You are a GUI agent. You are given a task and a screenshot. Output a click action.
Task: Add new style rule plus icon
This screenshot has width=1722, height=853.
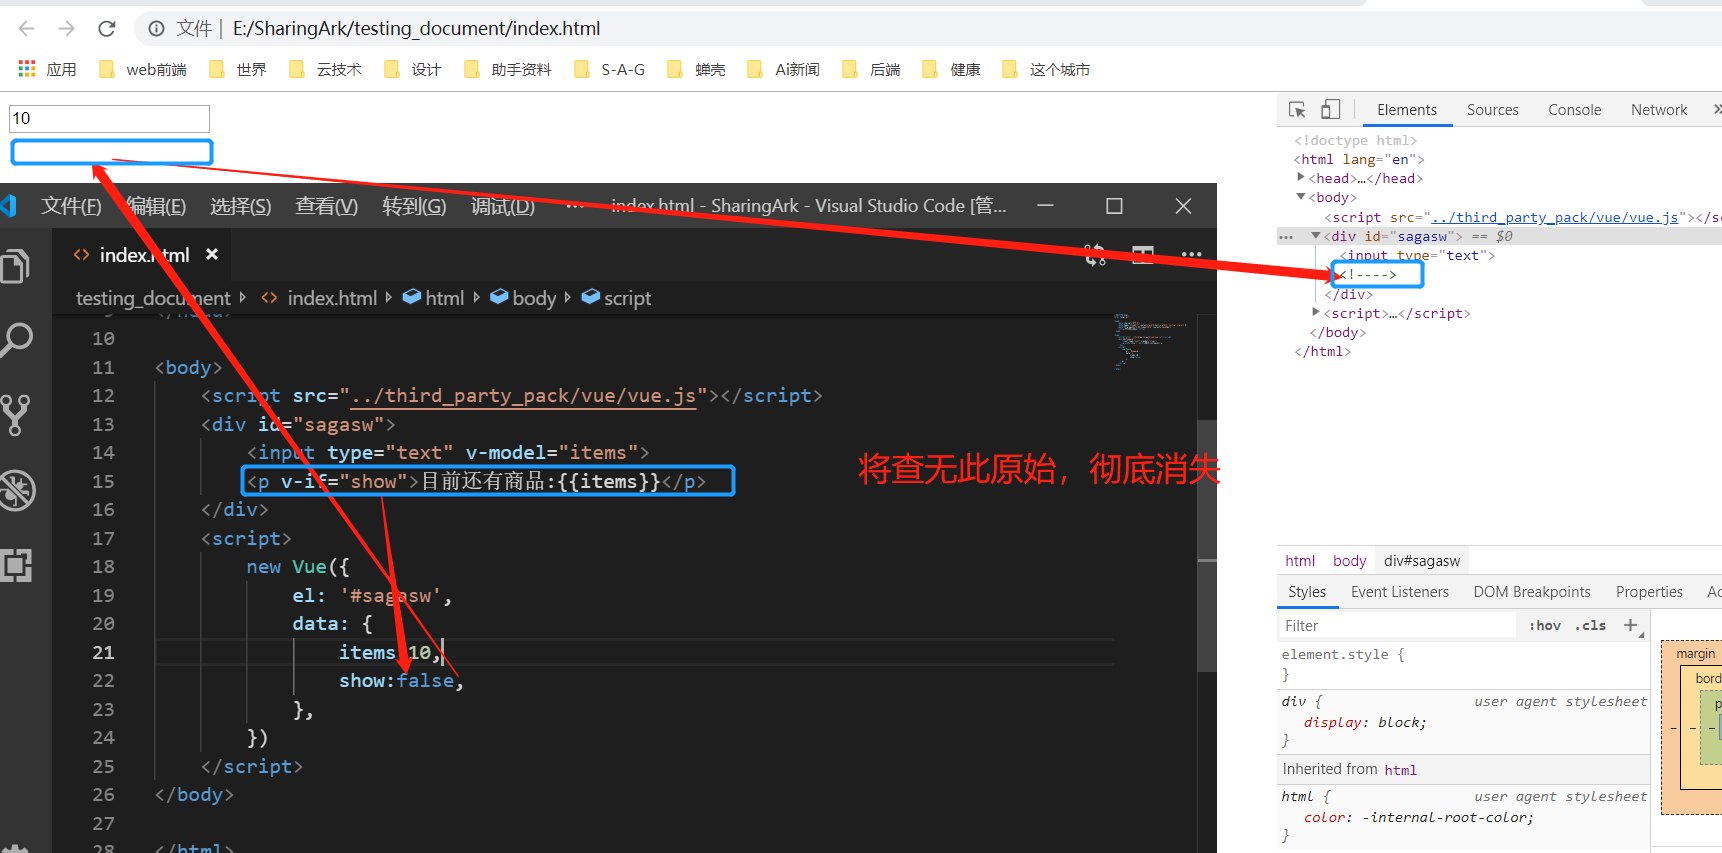click(x=1630, y=625)
